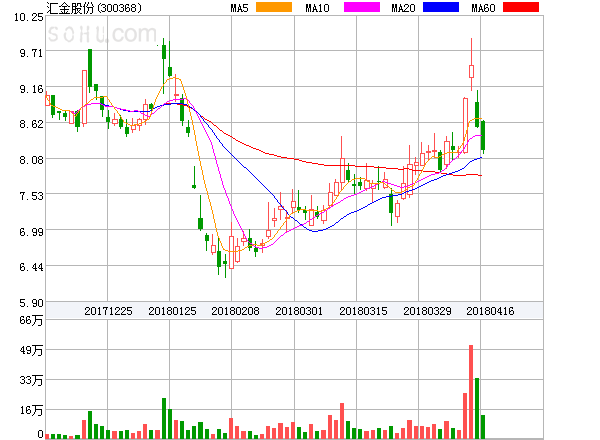Image resolution: width=600 pixels, height=440 pixels.
Task: Click the 7.53 price axis label
Action: (x=31, y=196)
